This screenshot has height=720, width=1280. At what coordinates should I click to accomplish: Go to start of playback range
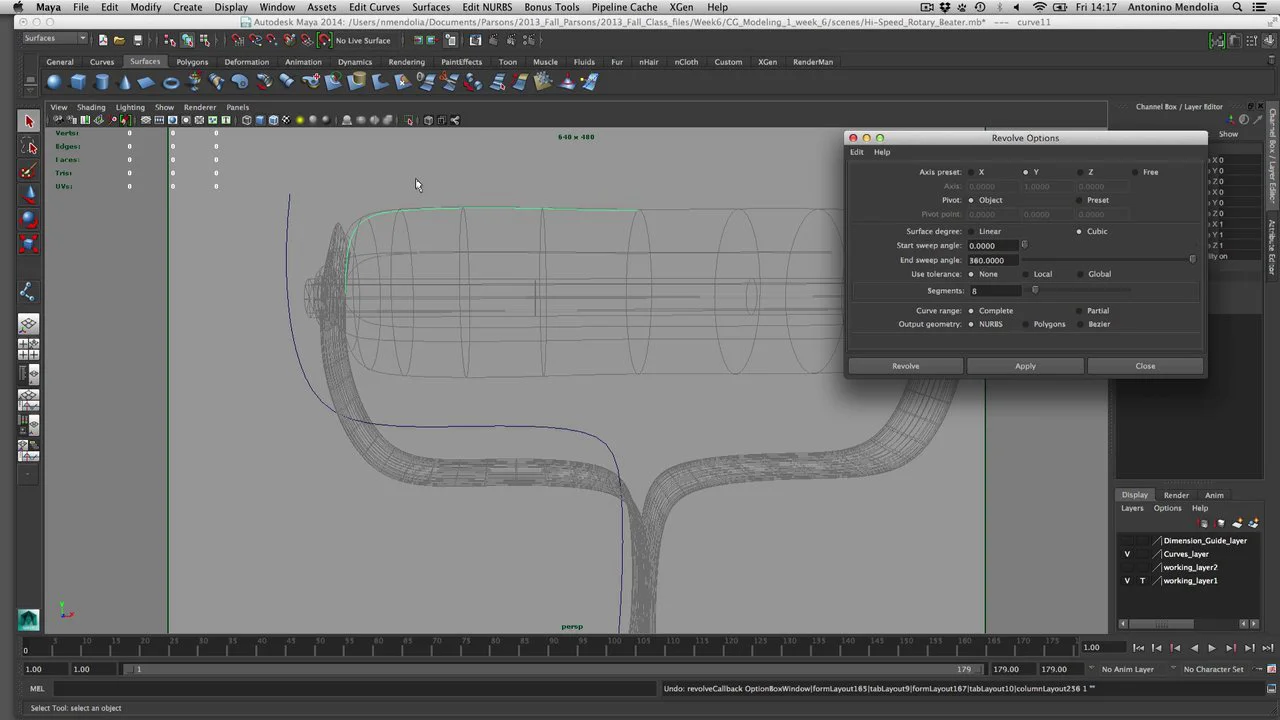(x=1138, y=648)
